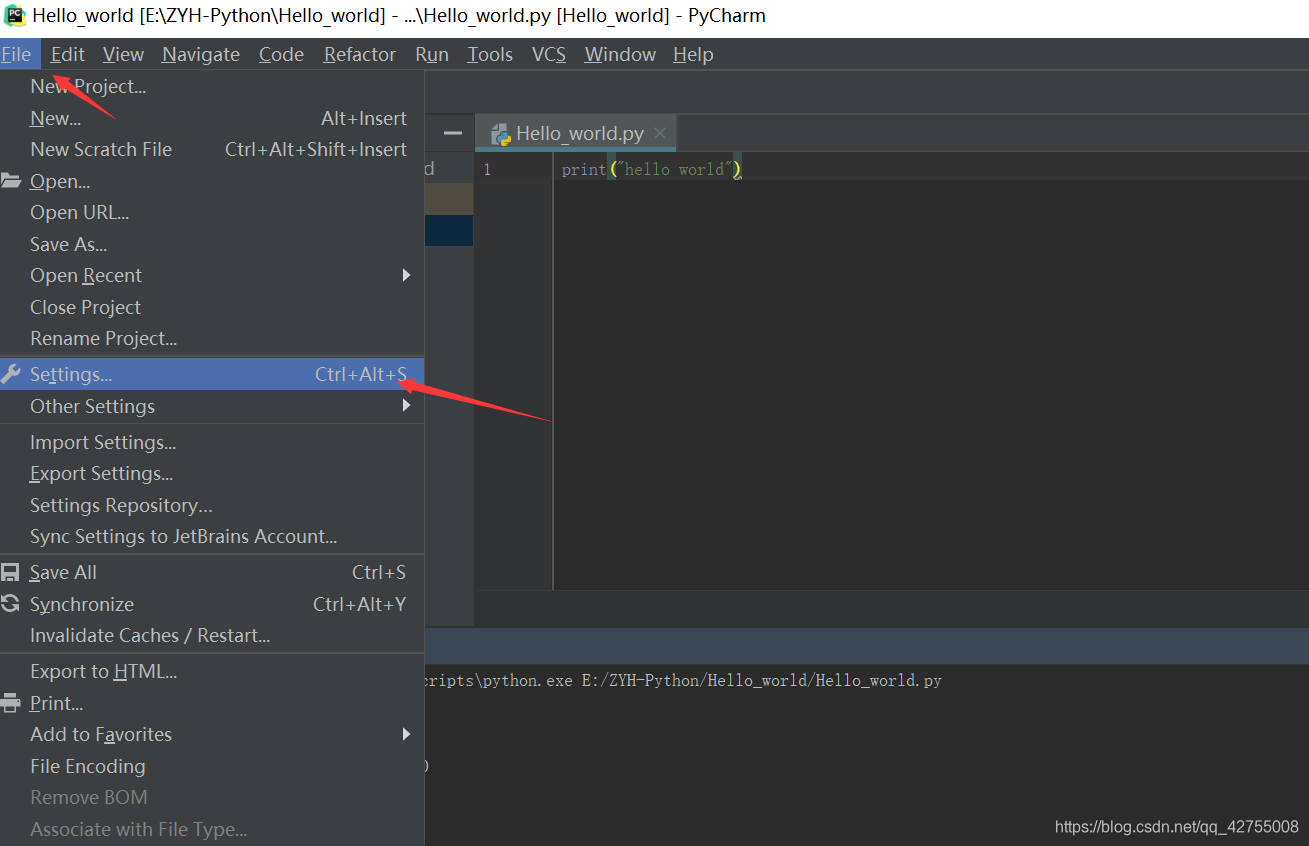The width and height of the screenshot is (1309, 846).
Task: Click the Open... folder icon
Action: (11, 181)
